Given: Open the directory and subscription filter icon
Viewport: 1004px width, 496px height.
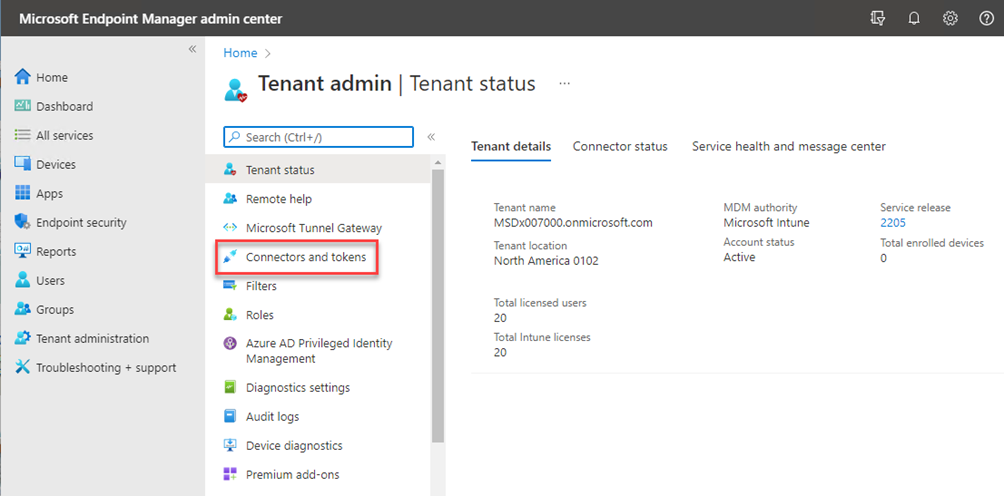Looking at the screenshot, I should [x=878, y=19].
